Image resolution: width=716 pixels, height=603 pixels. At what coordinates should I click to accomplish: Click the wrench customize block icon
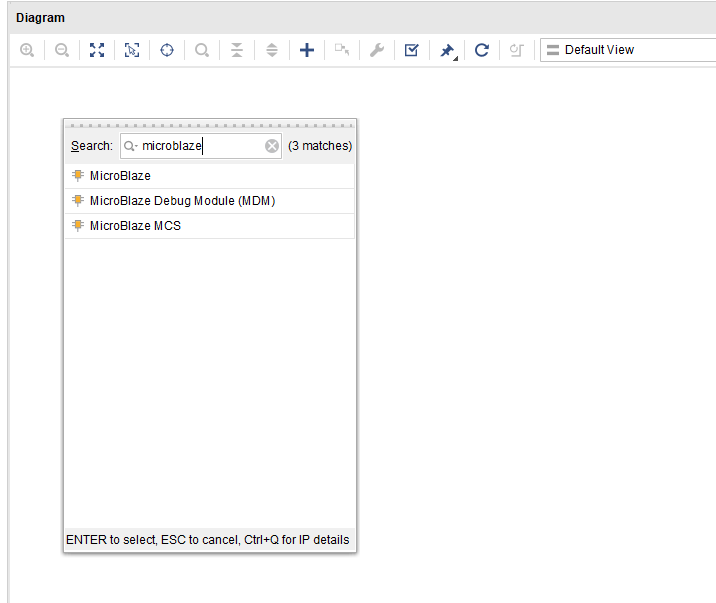click(x=377, y=50)
